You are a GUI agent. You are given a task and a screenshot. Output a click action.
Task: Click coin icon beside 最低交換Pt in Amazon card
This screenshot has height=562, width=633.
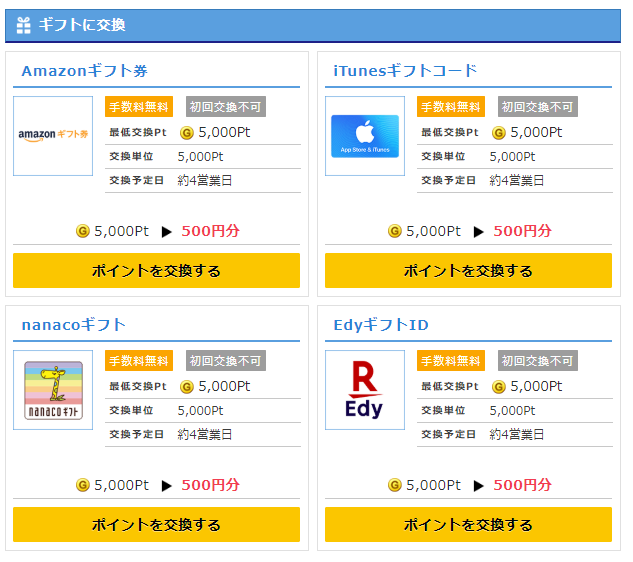click(187, 133)
